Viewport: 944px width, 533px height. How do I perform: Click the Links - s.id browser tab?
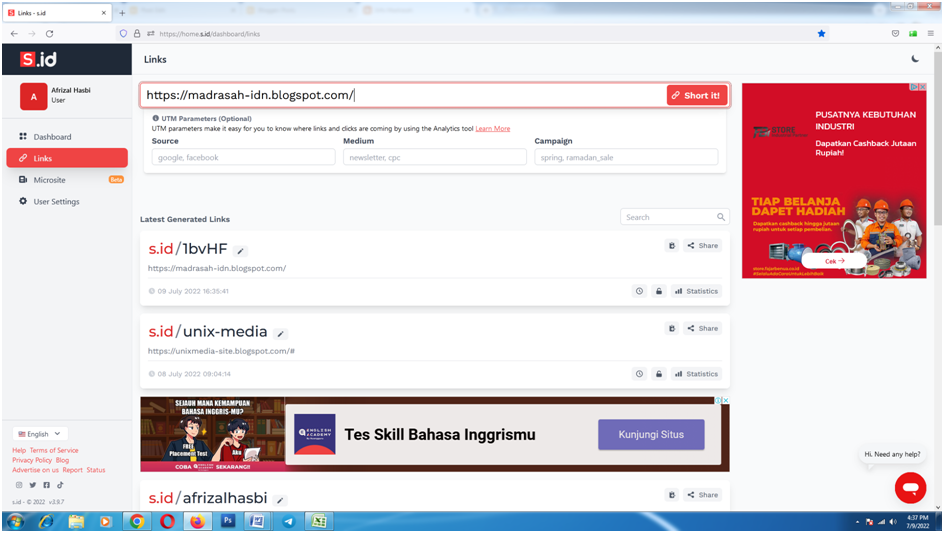tap(57, 13)
